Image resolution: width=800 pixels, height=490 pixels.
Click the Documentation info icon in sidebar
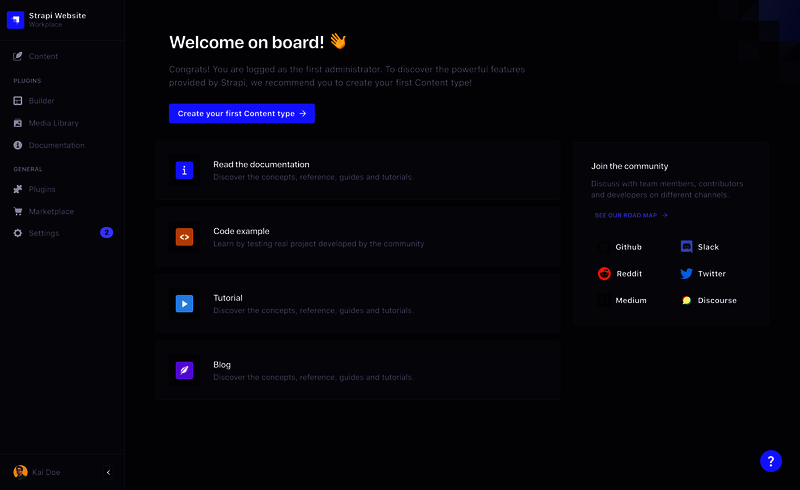pyautogui.click(x=18, y=145)
